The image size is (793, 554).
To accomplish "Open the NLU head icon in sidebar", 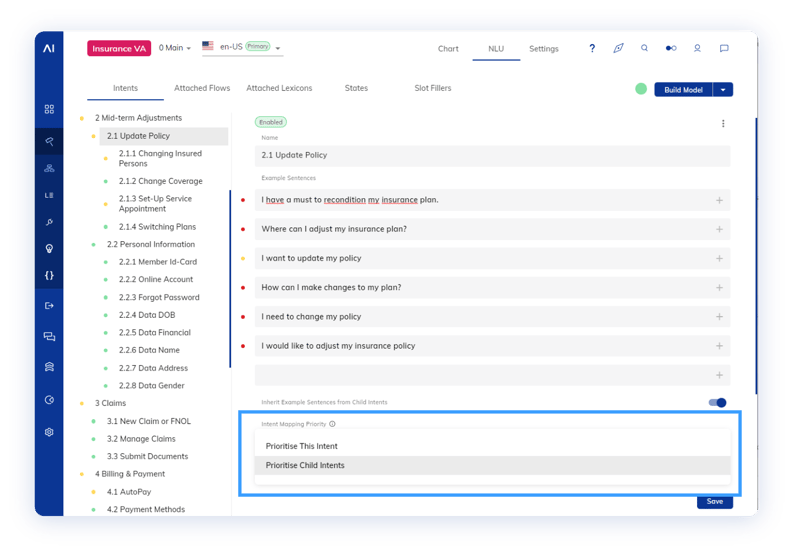I will tap(49, 141).
